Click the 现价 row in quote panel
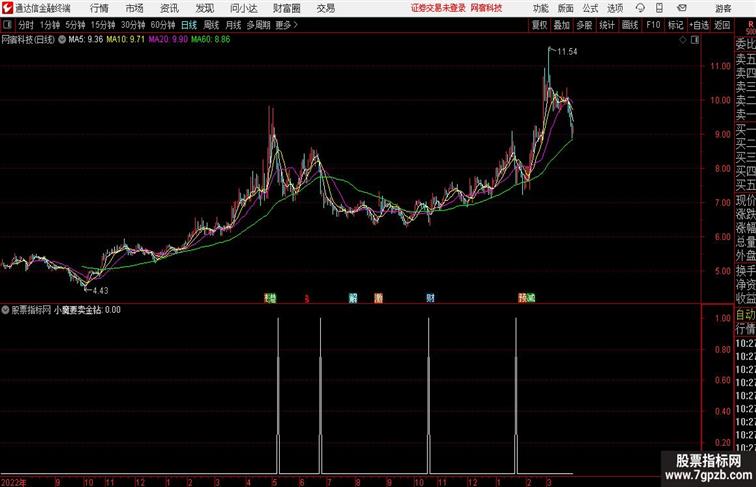The height and width of the screenshot is (487, 756). point(745,200)
